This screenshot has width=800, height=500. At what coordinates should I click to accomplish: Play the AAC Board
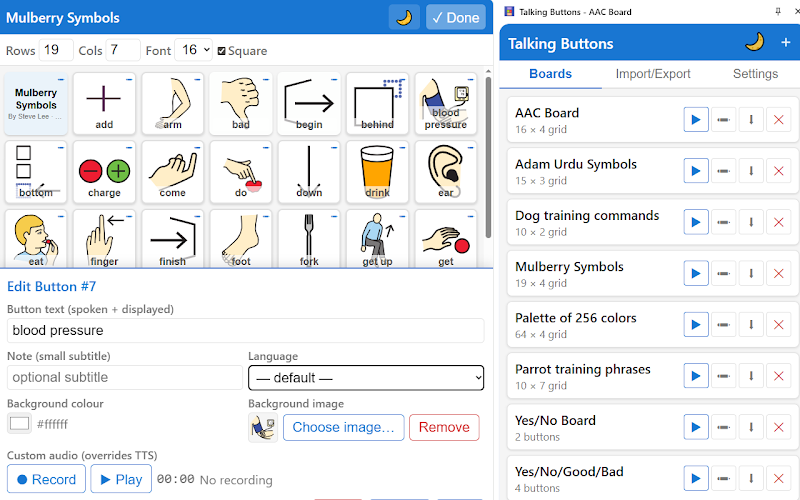pyautogui.click(x=696, y=120)
